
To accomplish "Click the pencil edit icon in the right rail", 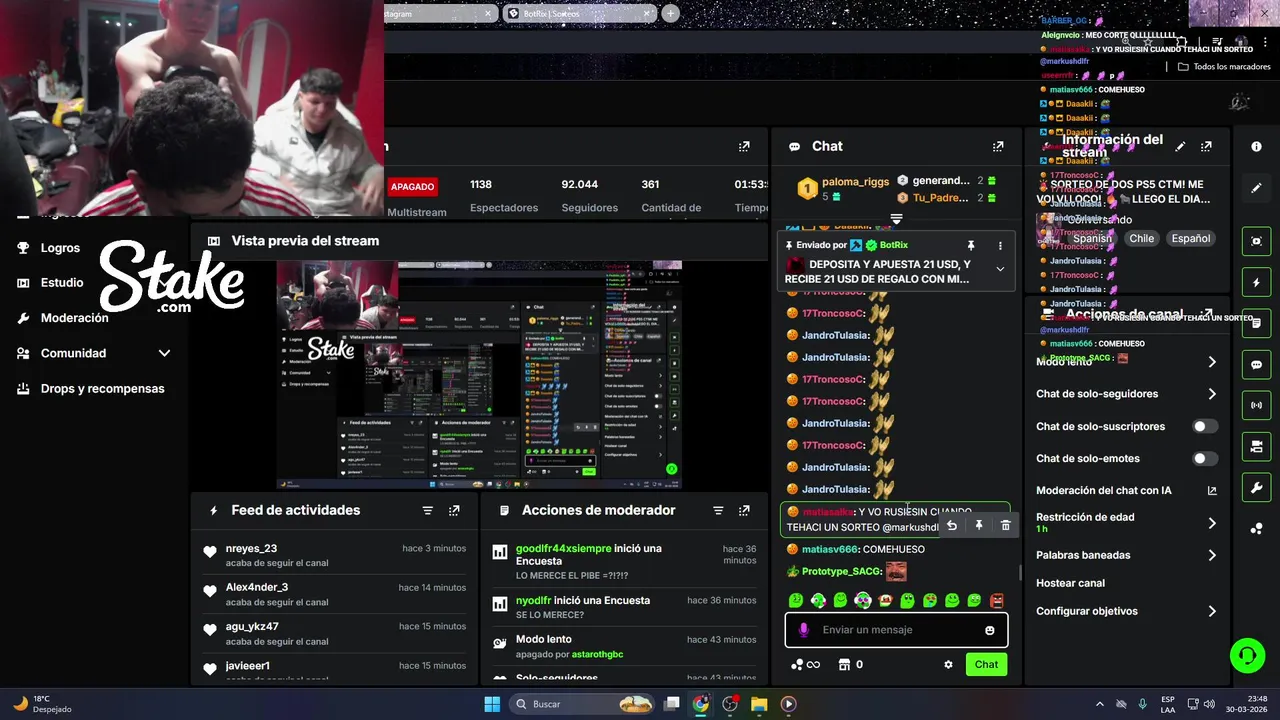I will pyautogui.click(x=1257, y=188).
